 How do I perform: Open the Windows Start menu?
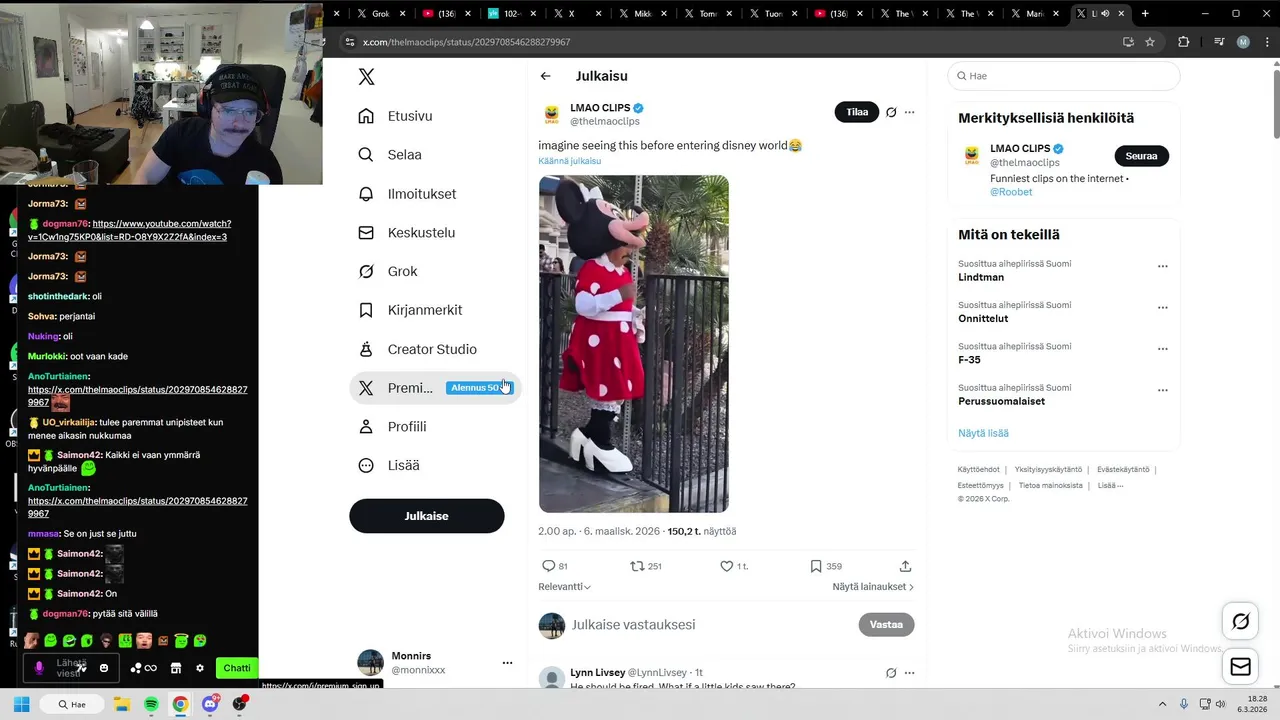tap(22, 704)
